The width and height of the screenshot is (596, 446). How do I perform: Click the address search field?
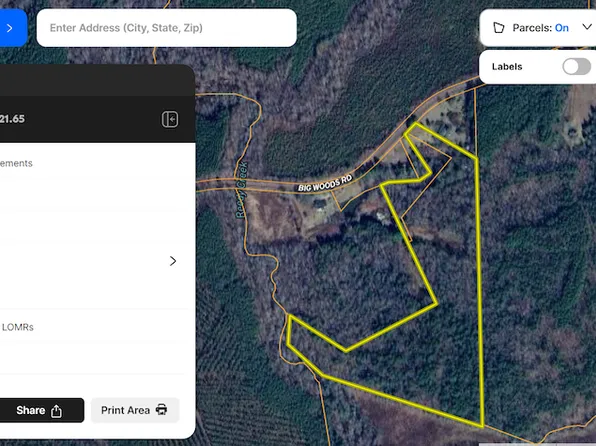[166, 28]
